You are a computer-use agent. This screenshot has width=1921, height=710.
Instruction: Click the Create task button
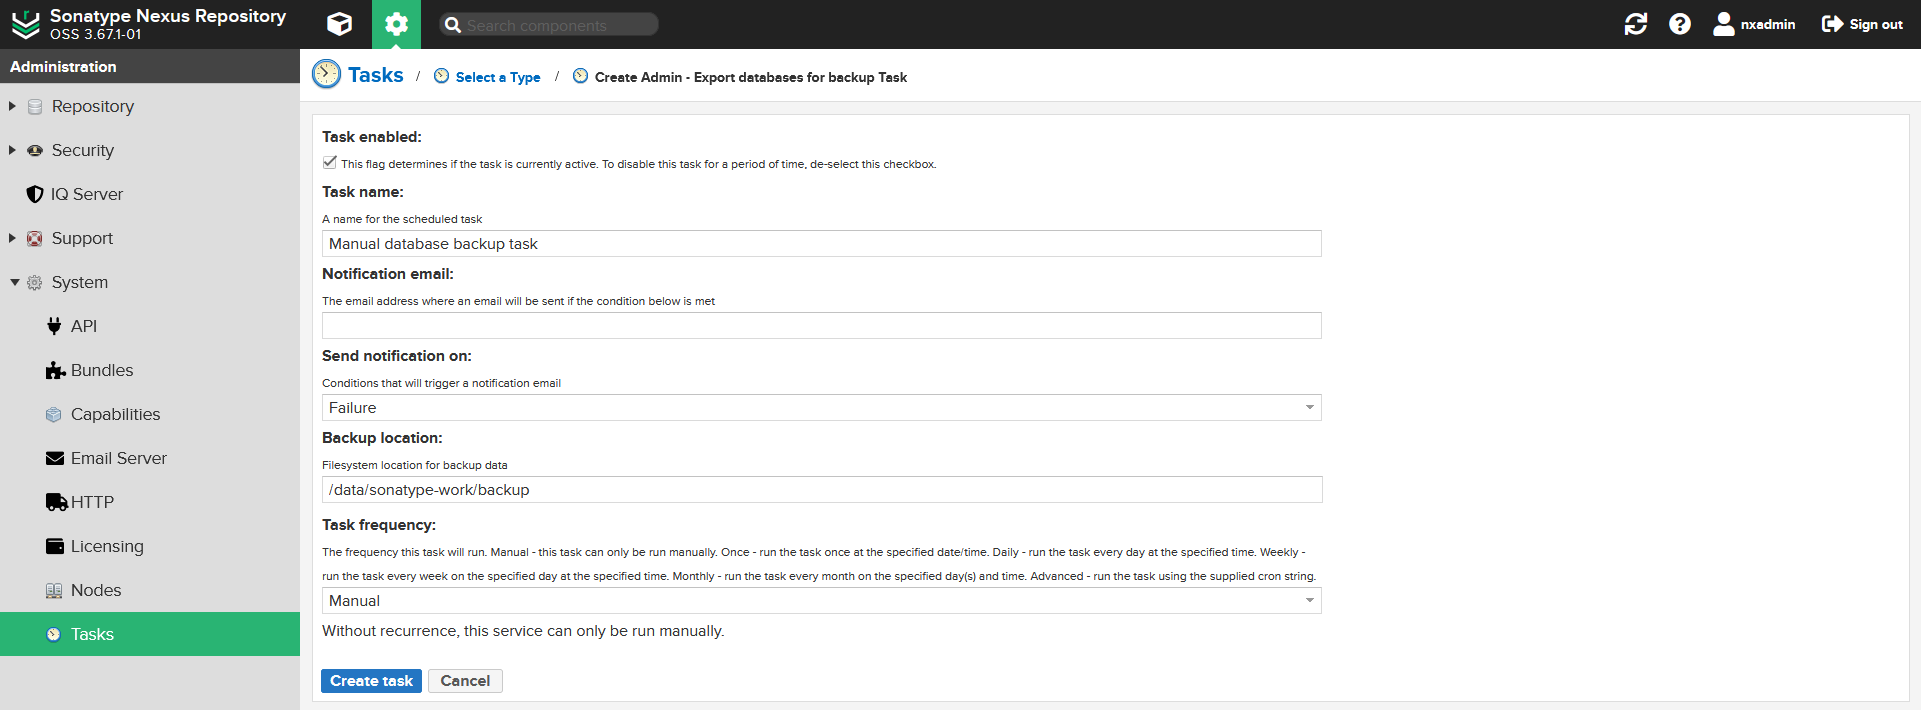click(x=371, y=681)
